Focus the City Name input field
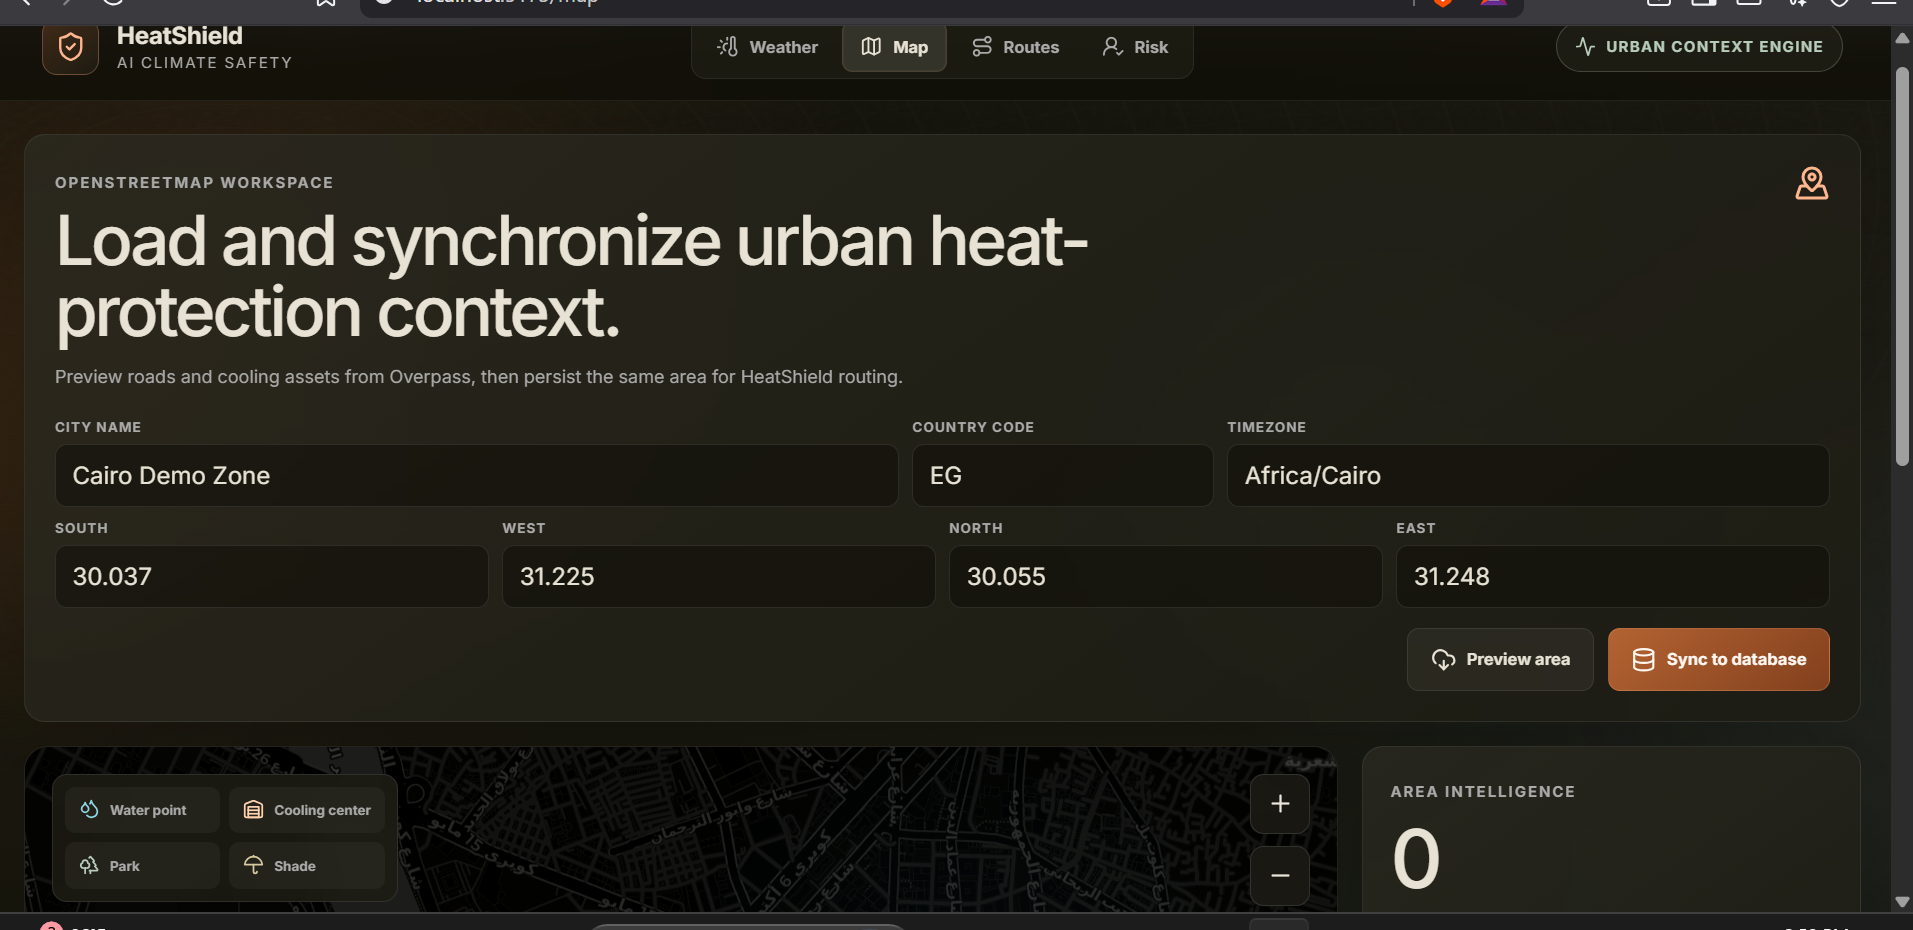Screen dimensions: 1913x930 [476, 475]
